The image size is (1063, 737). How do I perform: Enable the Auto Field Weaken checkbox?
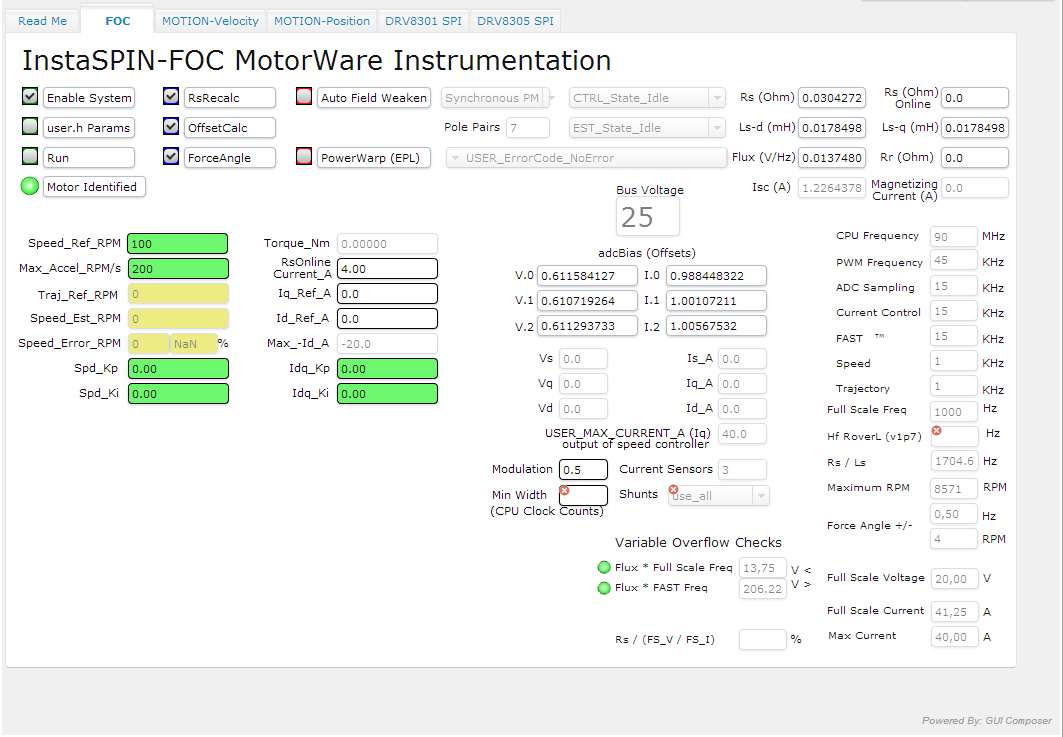304,96
